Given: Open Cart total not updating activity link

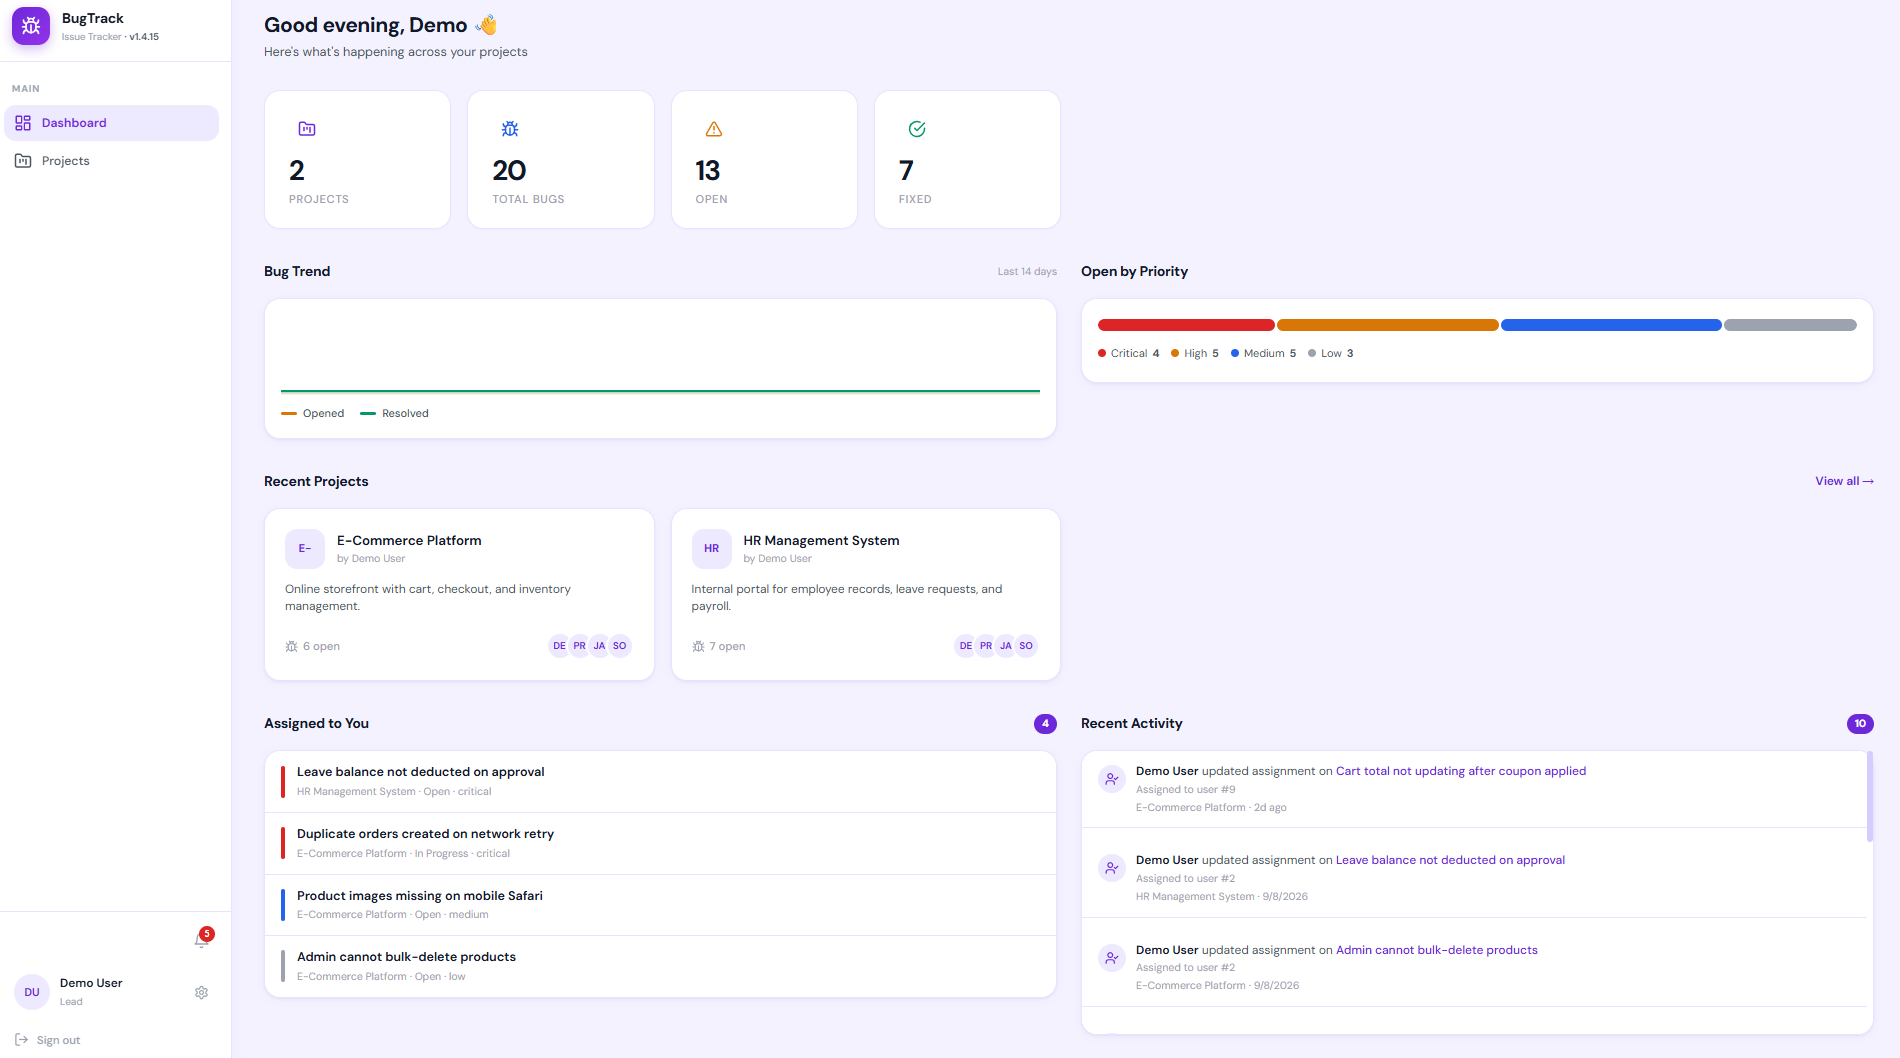Looking at the screenshot, I should click(x=1461, y=771).
